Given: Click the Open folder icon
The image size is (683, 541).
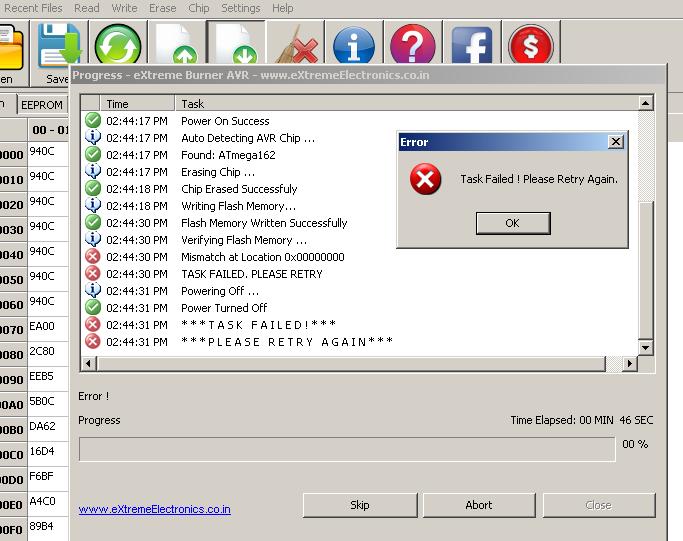Looking at the screenshot, I should (10, 48).
